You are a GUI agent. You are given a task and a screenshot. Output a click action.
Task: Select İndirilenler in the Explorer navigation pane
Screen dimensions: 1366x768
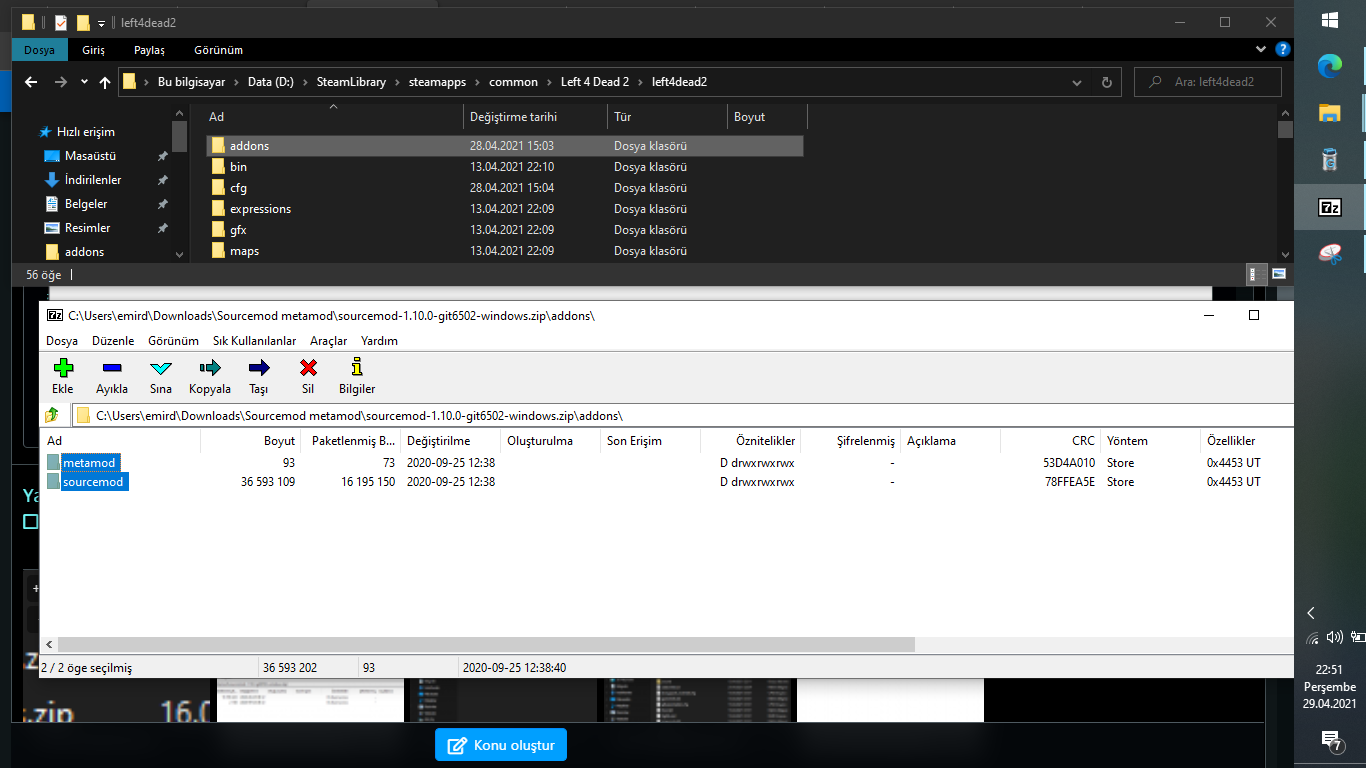[x=93, y=180]
